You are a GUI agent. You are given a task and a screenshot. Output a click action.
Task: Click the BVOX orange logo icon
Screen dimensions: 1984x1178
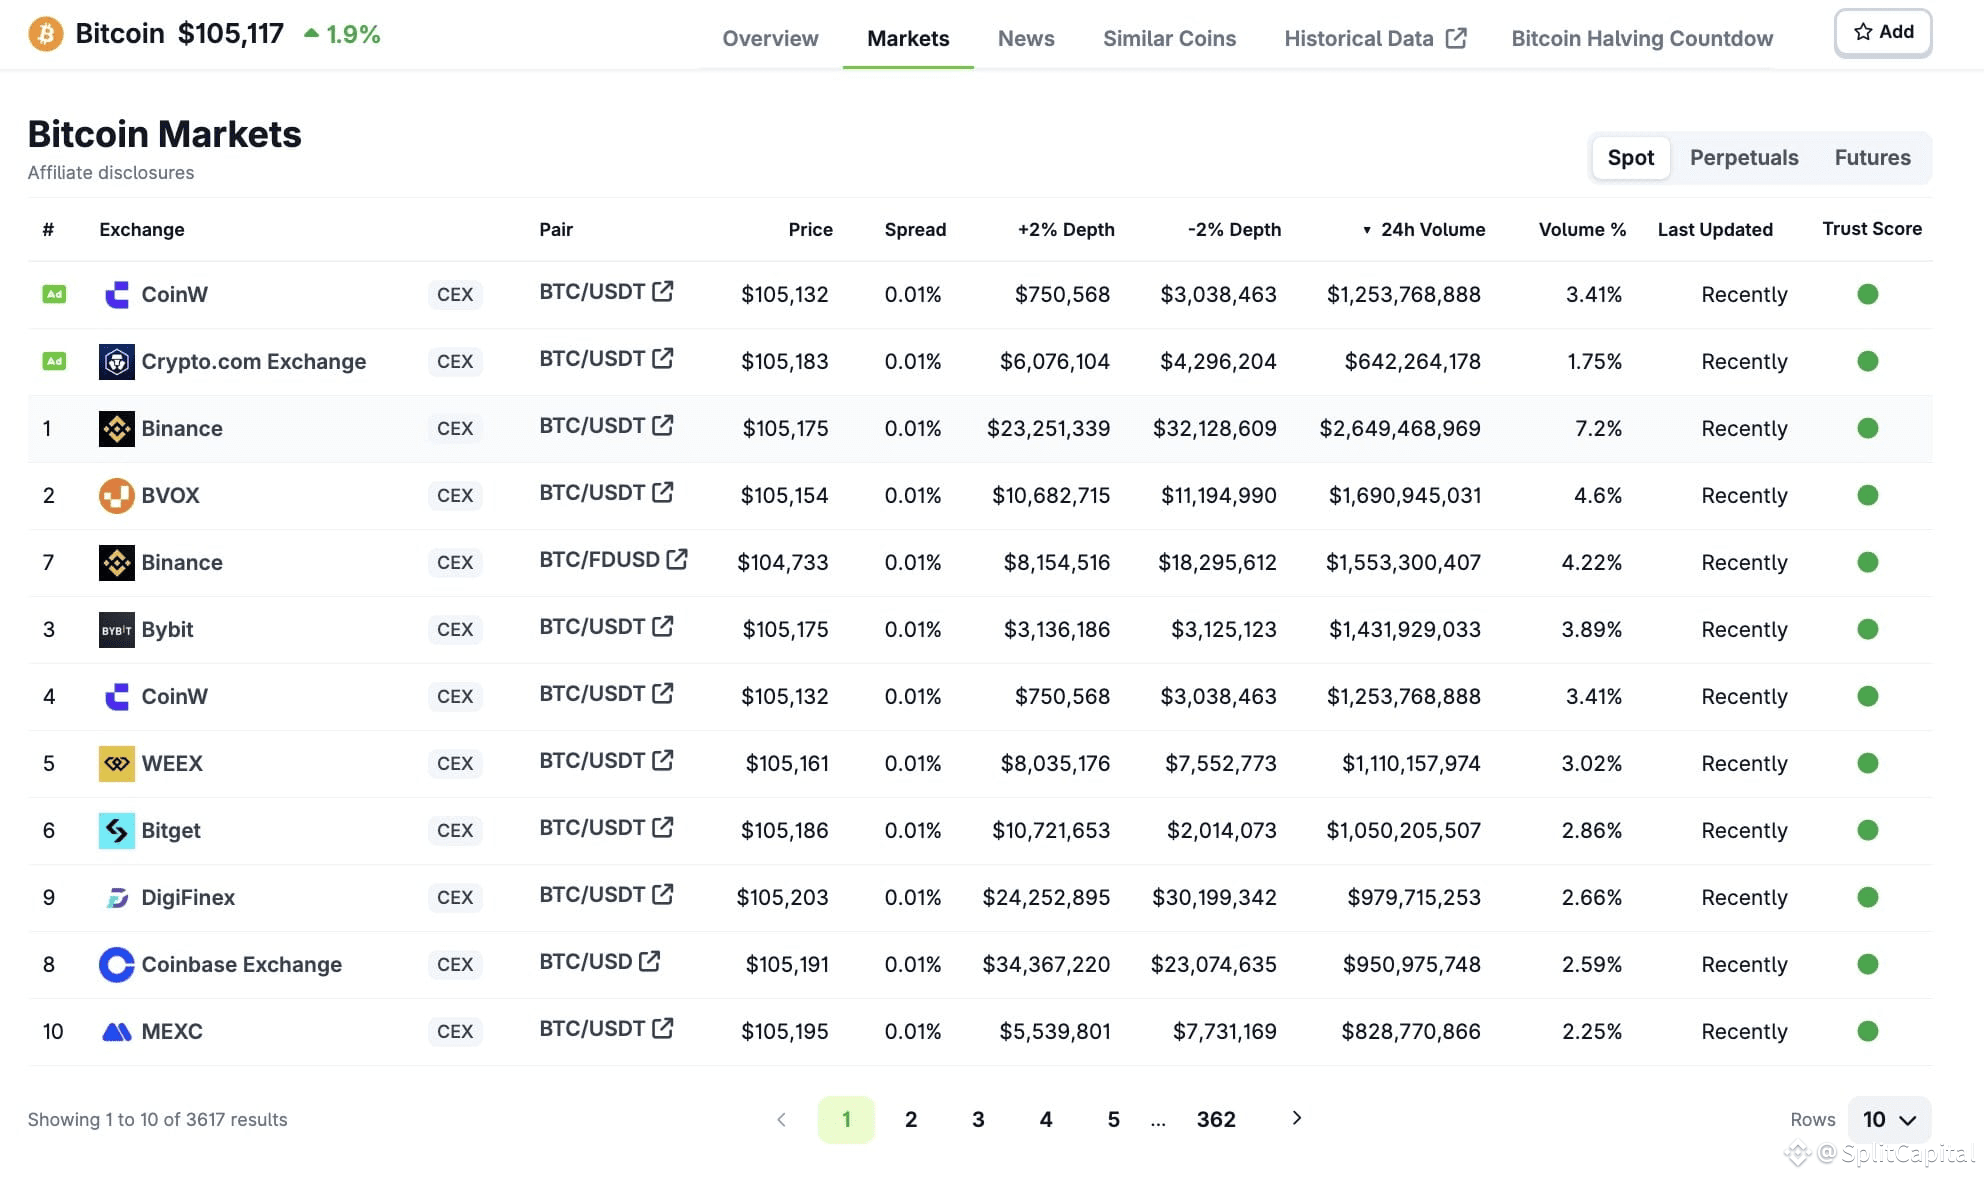[117, 495]
